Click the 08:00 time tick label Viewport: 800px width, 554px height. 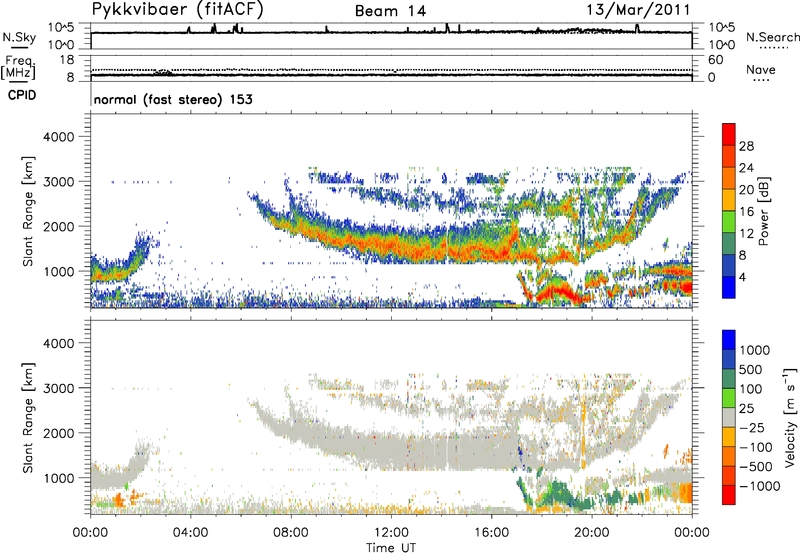point(291,533)
